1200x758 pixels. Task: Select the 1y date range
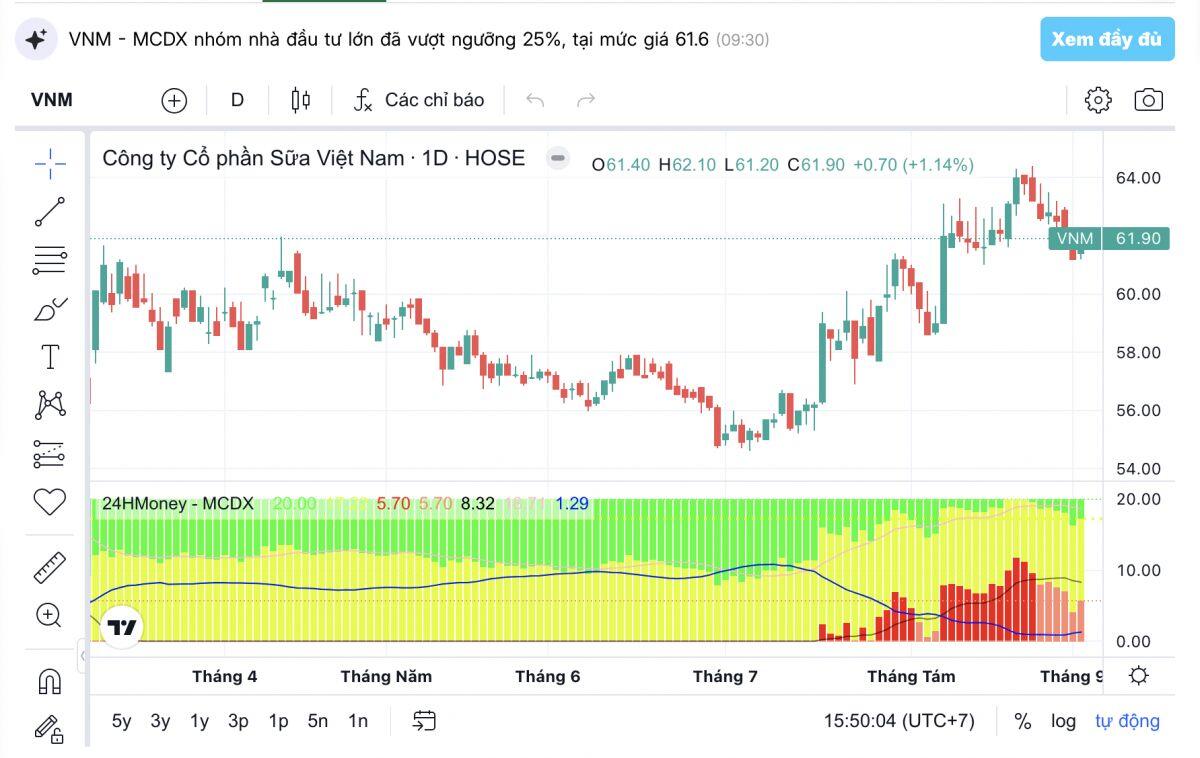[200, 721]
